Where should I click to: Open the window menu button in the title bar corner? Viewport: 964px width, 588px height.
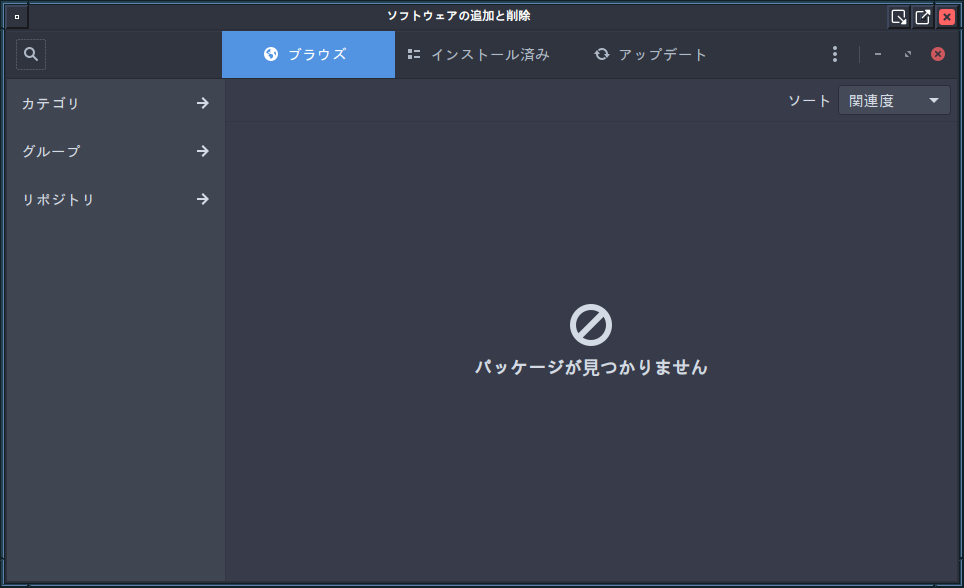coord(17,17)
